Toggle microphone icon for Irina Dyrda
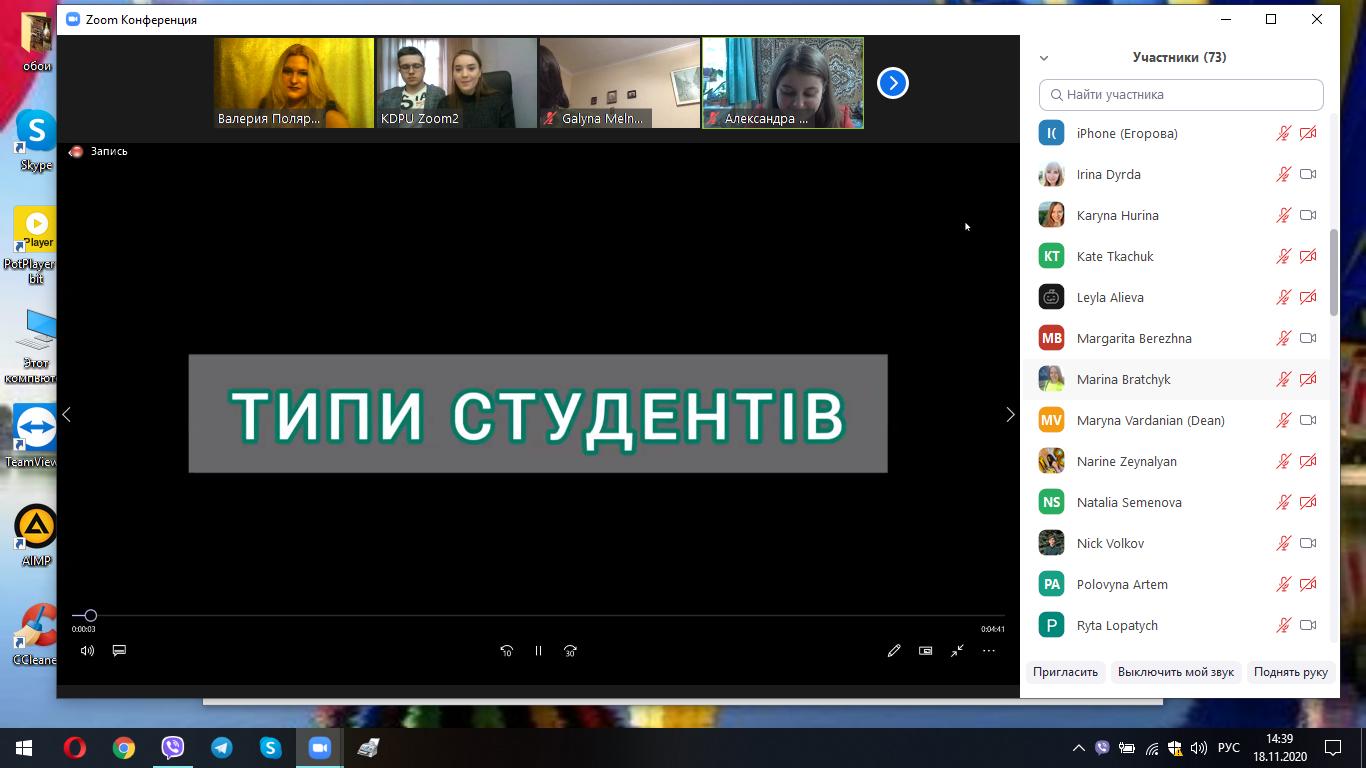Screen dimensions: 1366x768 coord(1283,174)
